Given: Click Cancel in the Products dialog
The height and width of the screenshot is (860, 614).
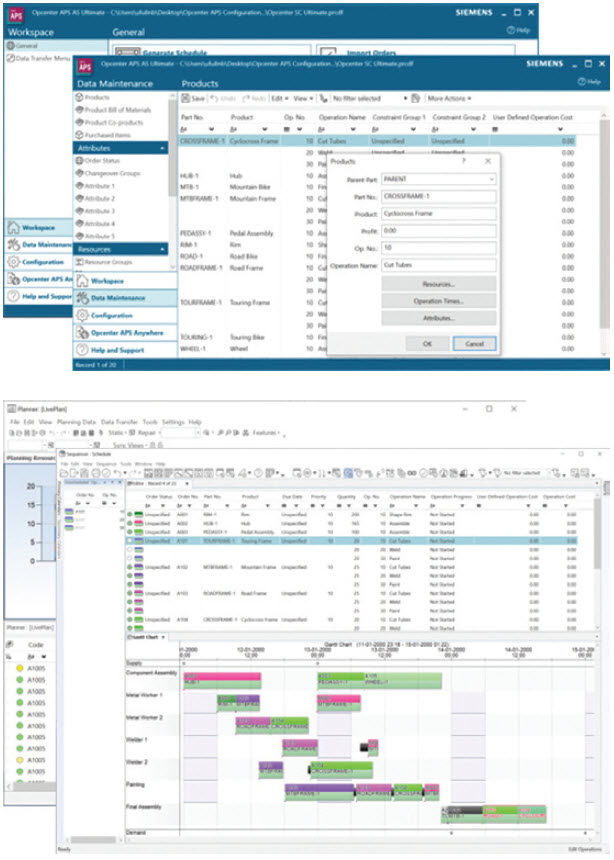Looking at the screenshot, I should [475, 344].
